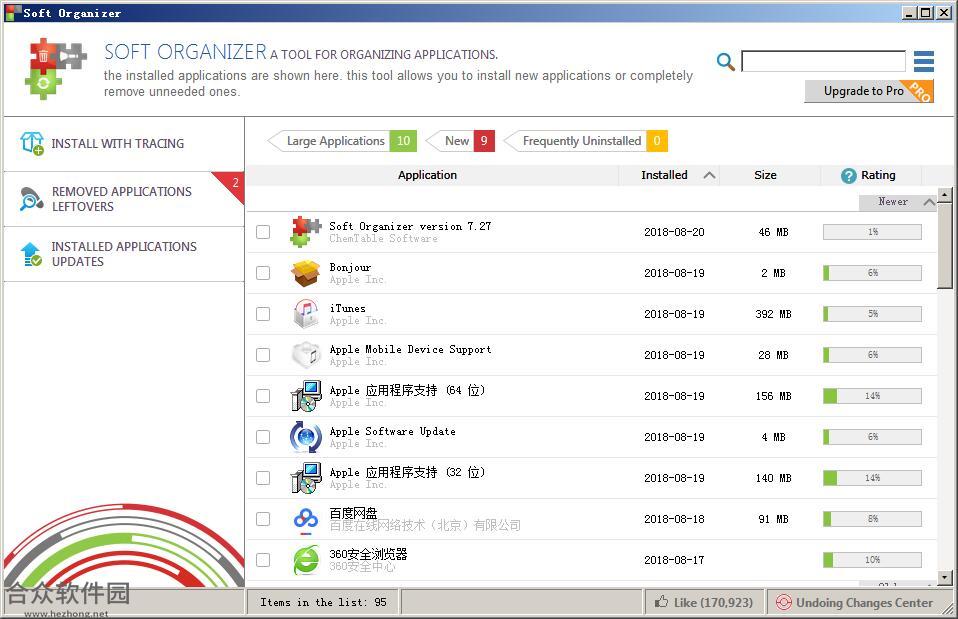Select the 百度网盘 checkbox
The image size is (958, 619).
[x=263, y=519]
